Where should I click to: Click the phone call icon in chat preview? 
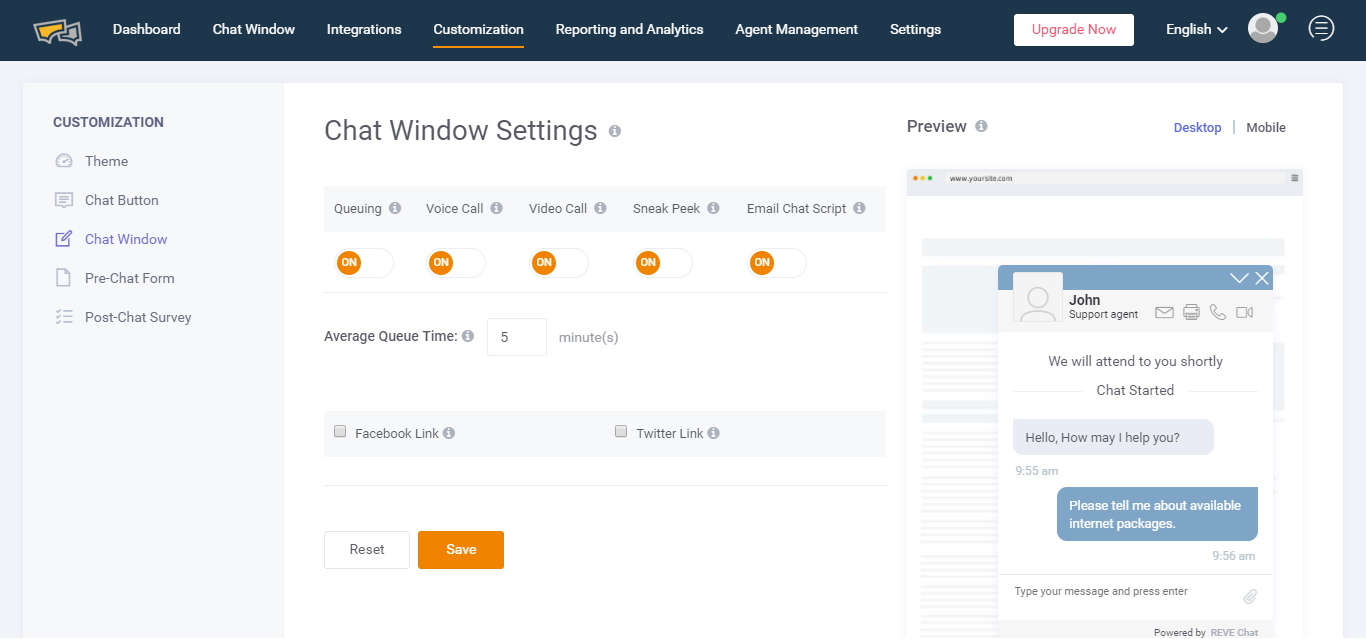click(1217, 312)
